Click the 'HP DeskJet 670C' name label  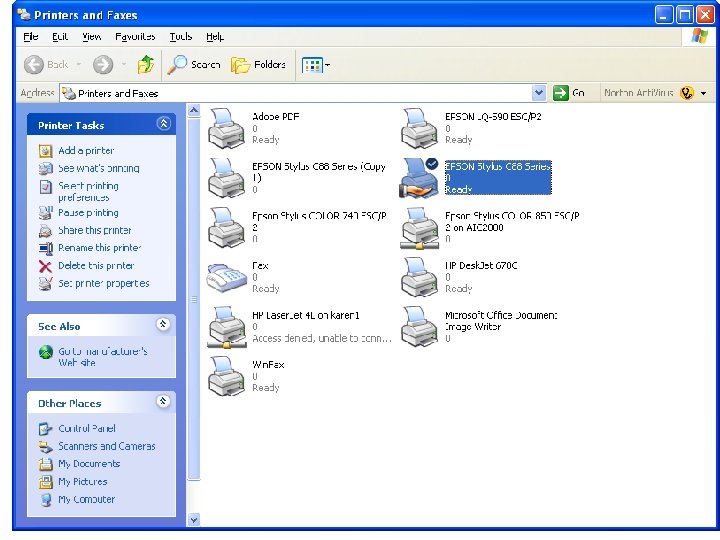pos(481,265)
